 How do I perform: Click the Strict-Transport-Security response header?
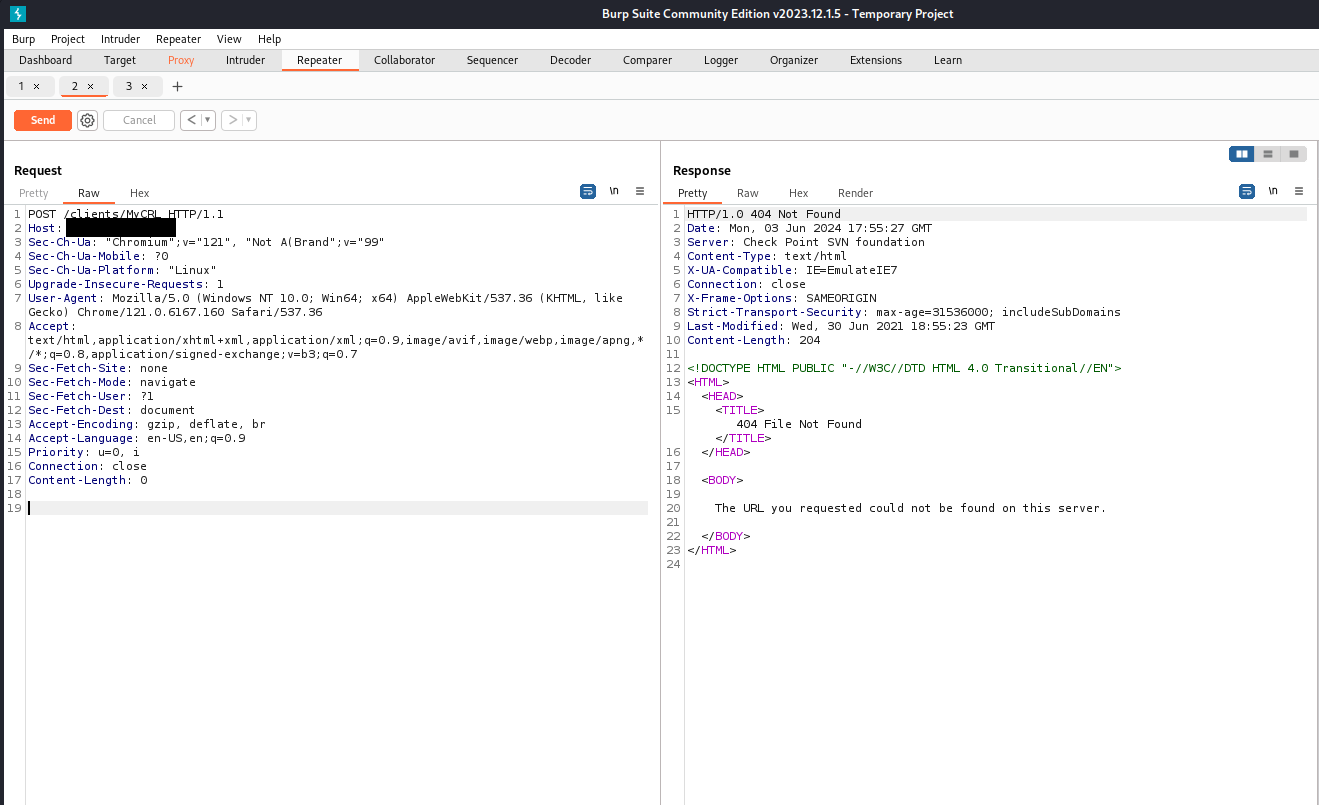point(904,312)
